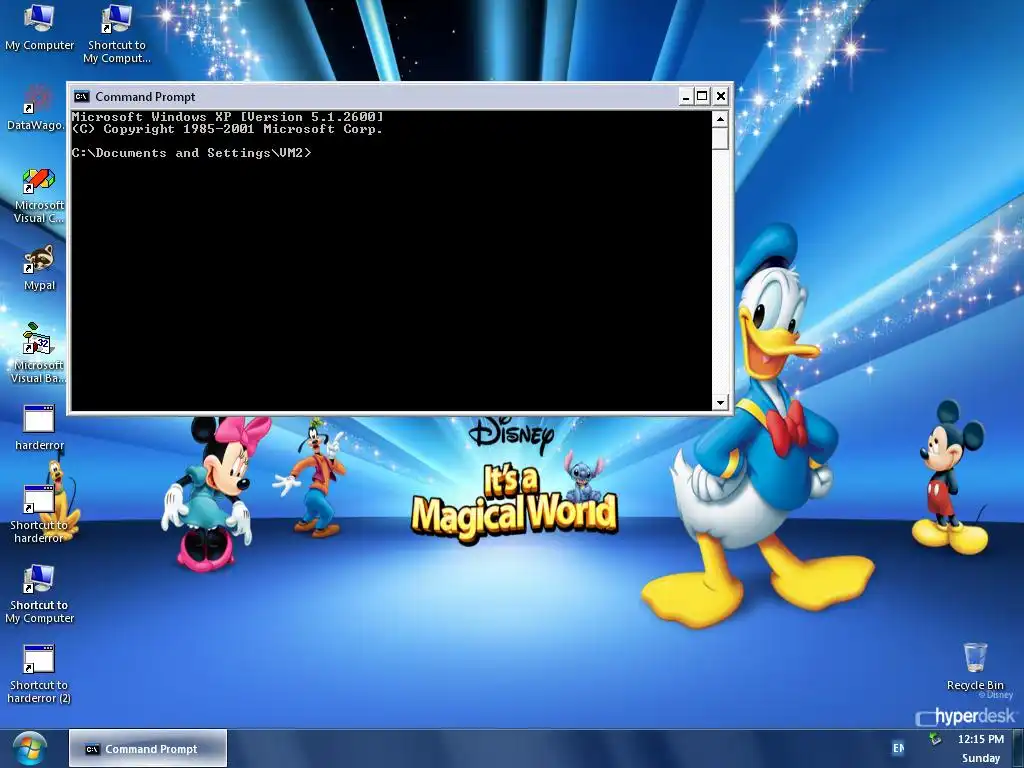Click the network tray icon
Viewport: 1024px width, 768px height.
936,739
